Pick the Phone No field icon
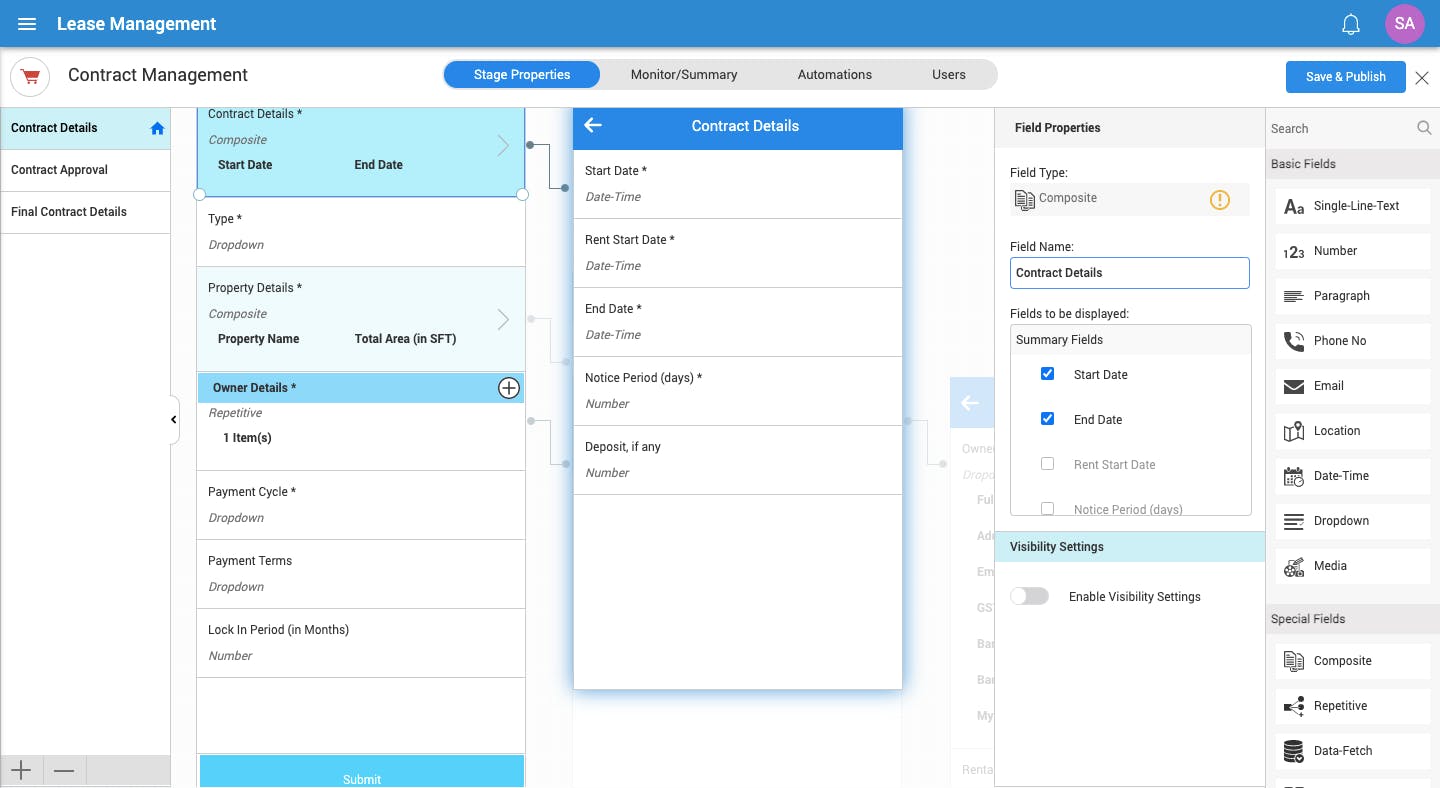This screenshot has width=1440, height=788. pos(1294,342)
